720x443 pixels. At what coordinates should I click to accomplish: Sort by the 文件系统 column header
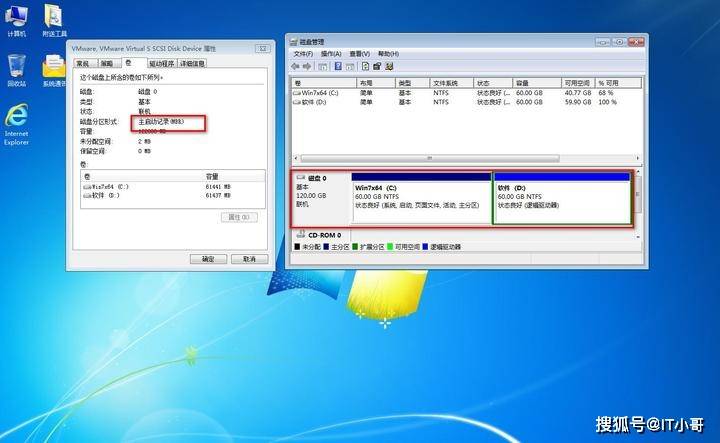(x=452, y=83)
